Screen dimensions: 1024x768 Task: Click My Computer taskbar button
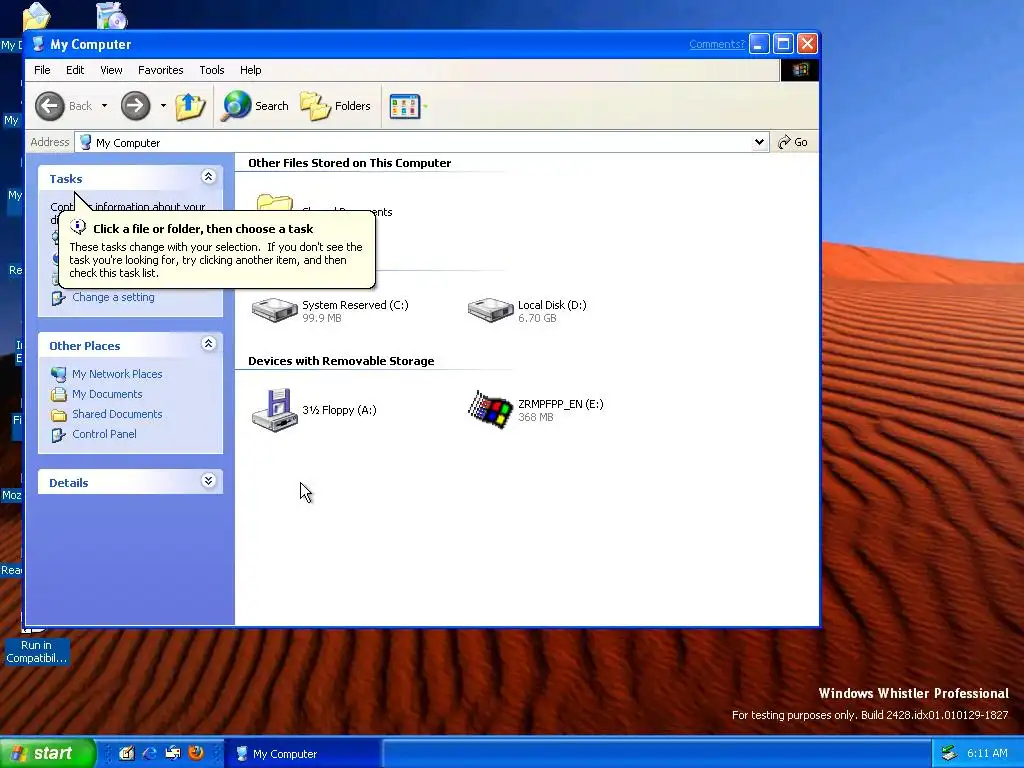click(303, 754)
